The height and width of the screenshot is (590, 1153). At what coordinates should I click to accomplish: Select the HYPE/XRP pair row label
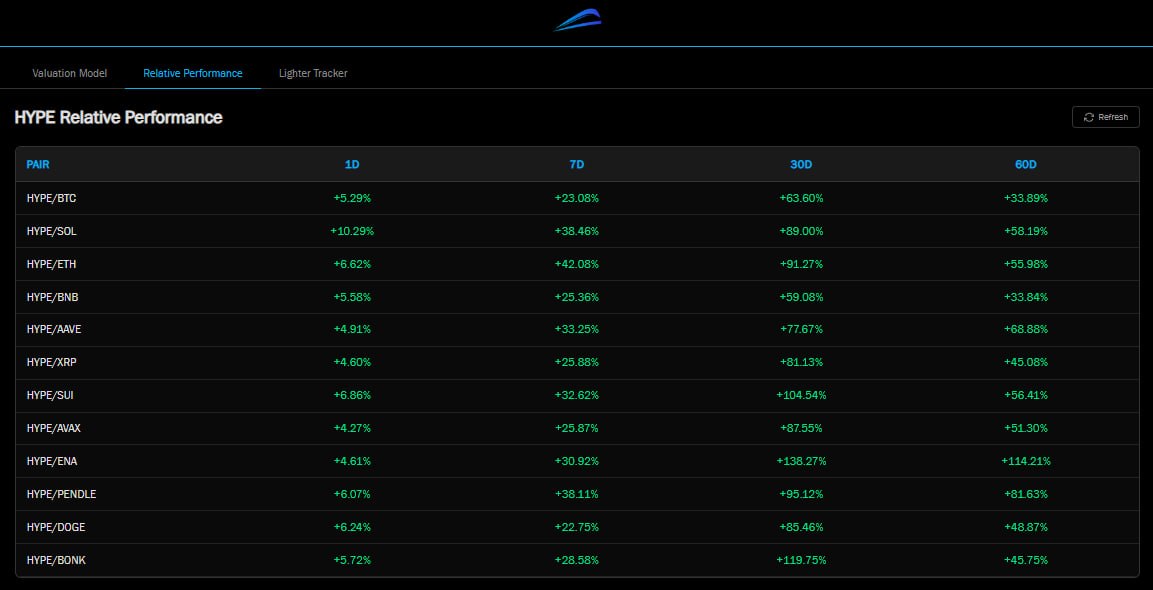click(51, 363)
